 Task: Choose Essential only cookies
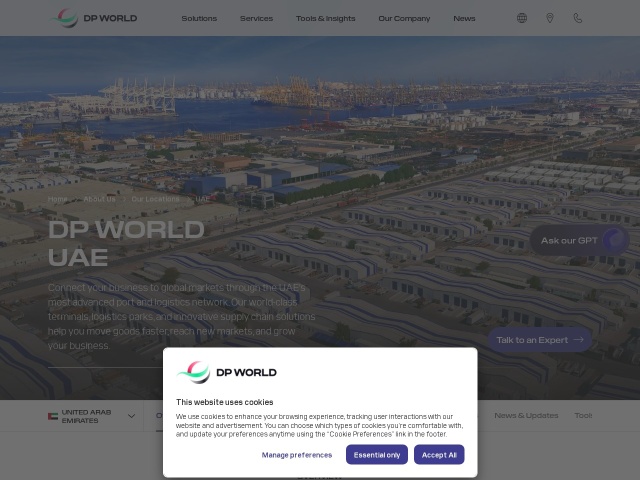coord(377,455)
